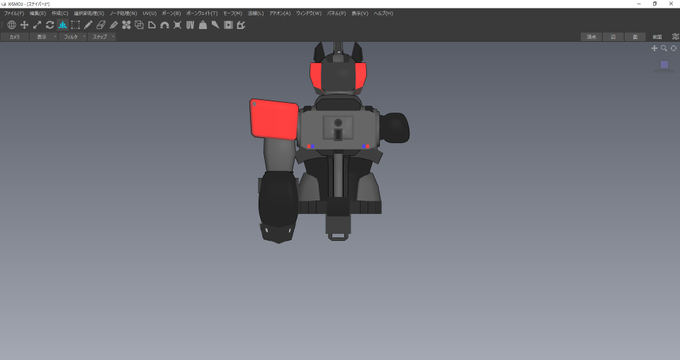680x360 pixels.
Task: Open the ウィンドウ(W) menu
Action: pyautogui.click(x=309, y=13)
